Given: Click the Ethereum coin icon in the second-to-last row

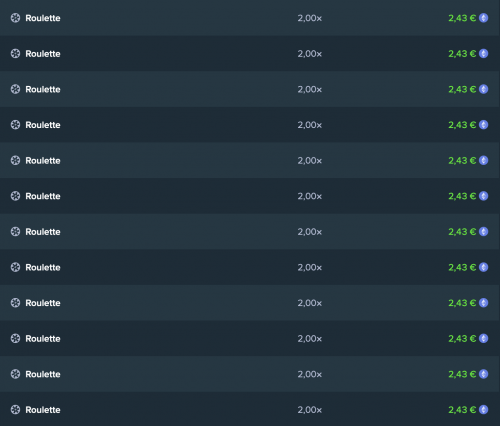Looking at the screenshot, I should tap(484, 374).
